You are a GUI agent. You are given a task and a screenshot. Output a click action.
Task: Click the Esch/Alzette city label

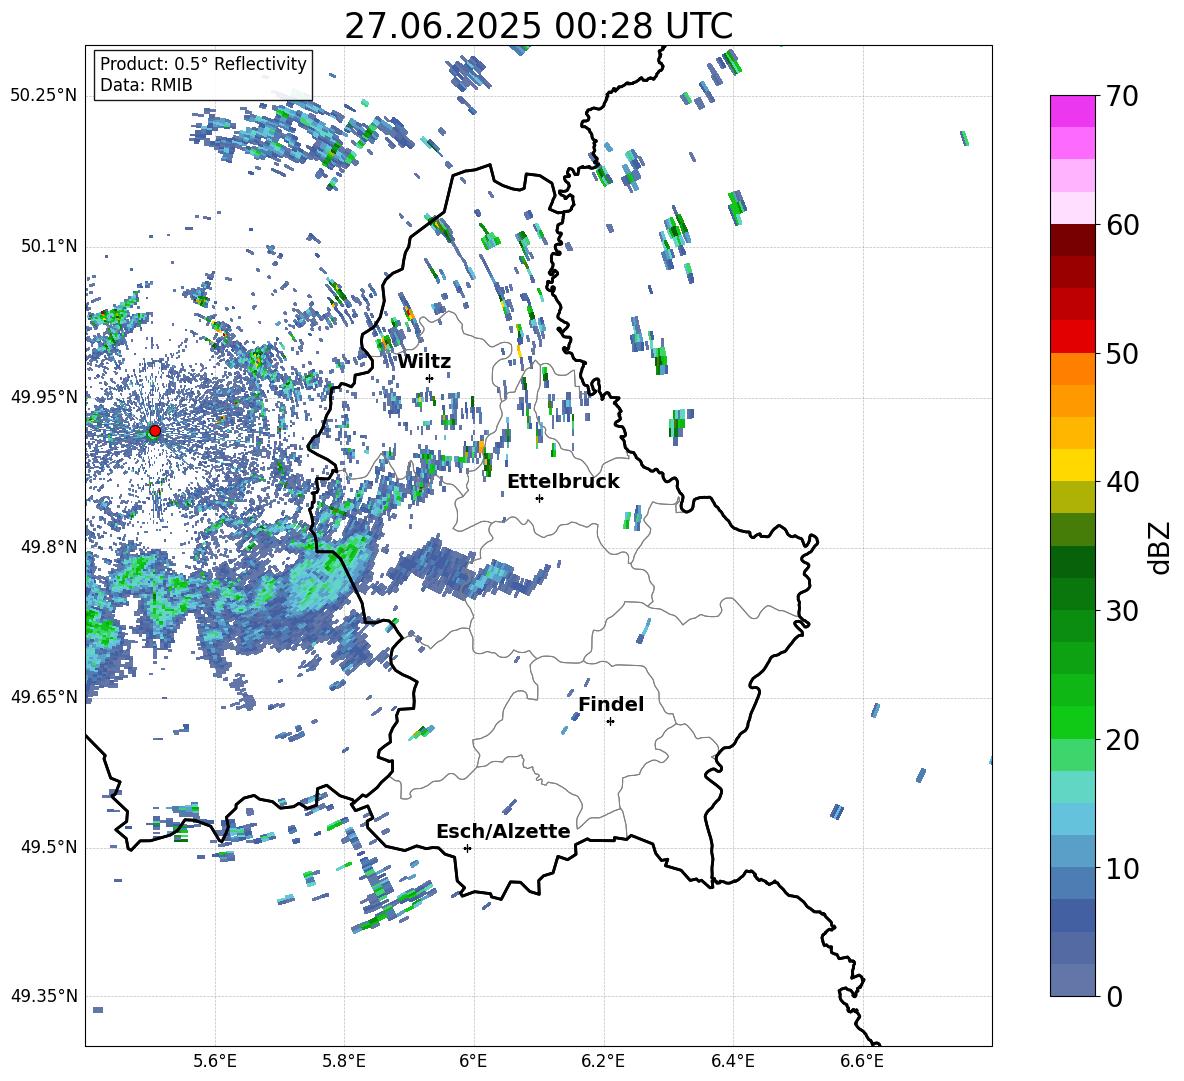click(x=503, y=831)
